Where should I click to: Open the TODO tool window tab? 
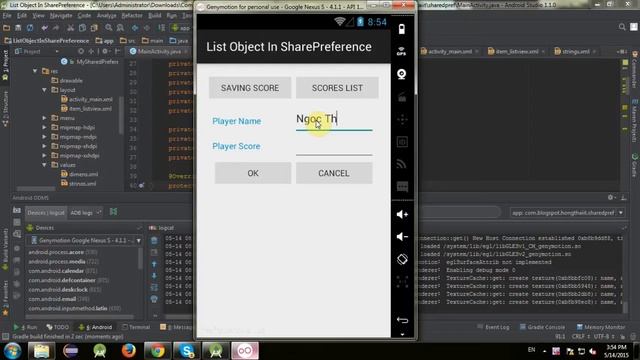pyautogui.click(x=58, y=327)
